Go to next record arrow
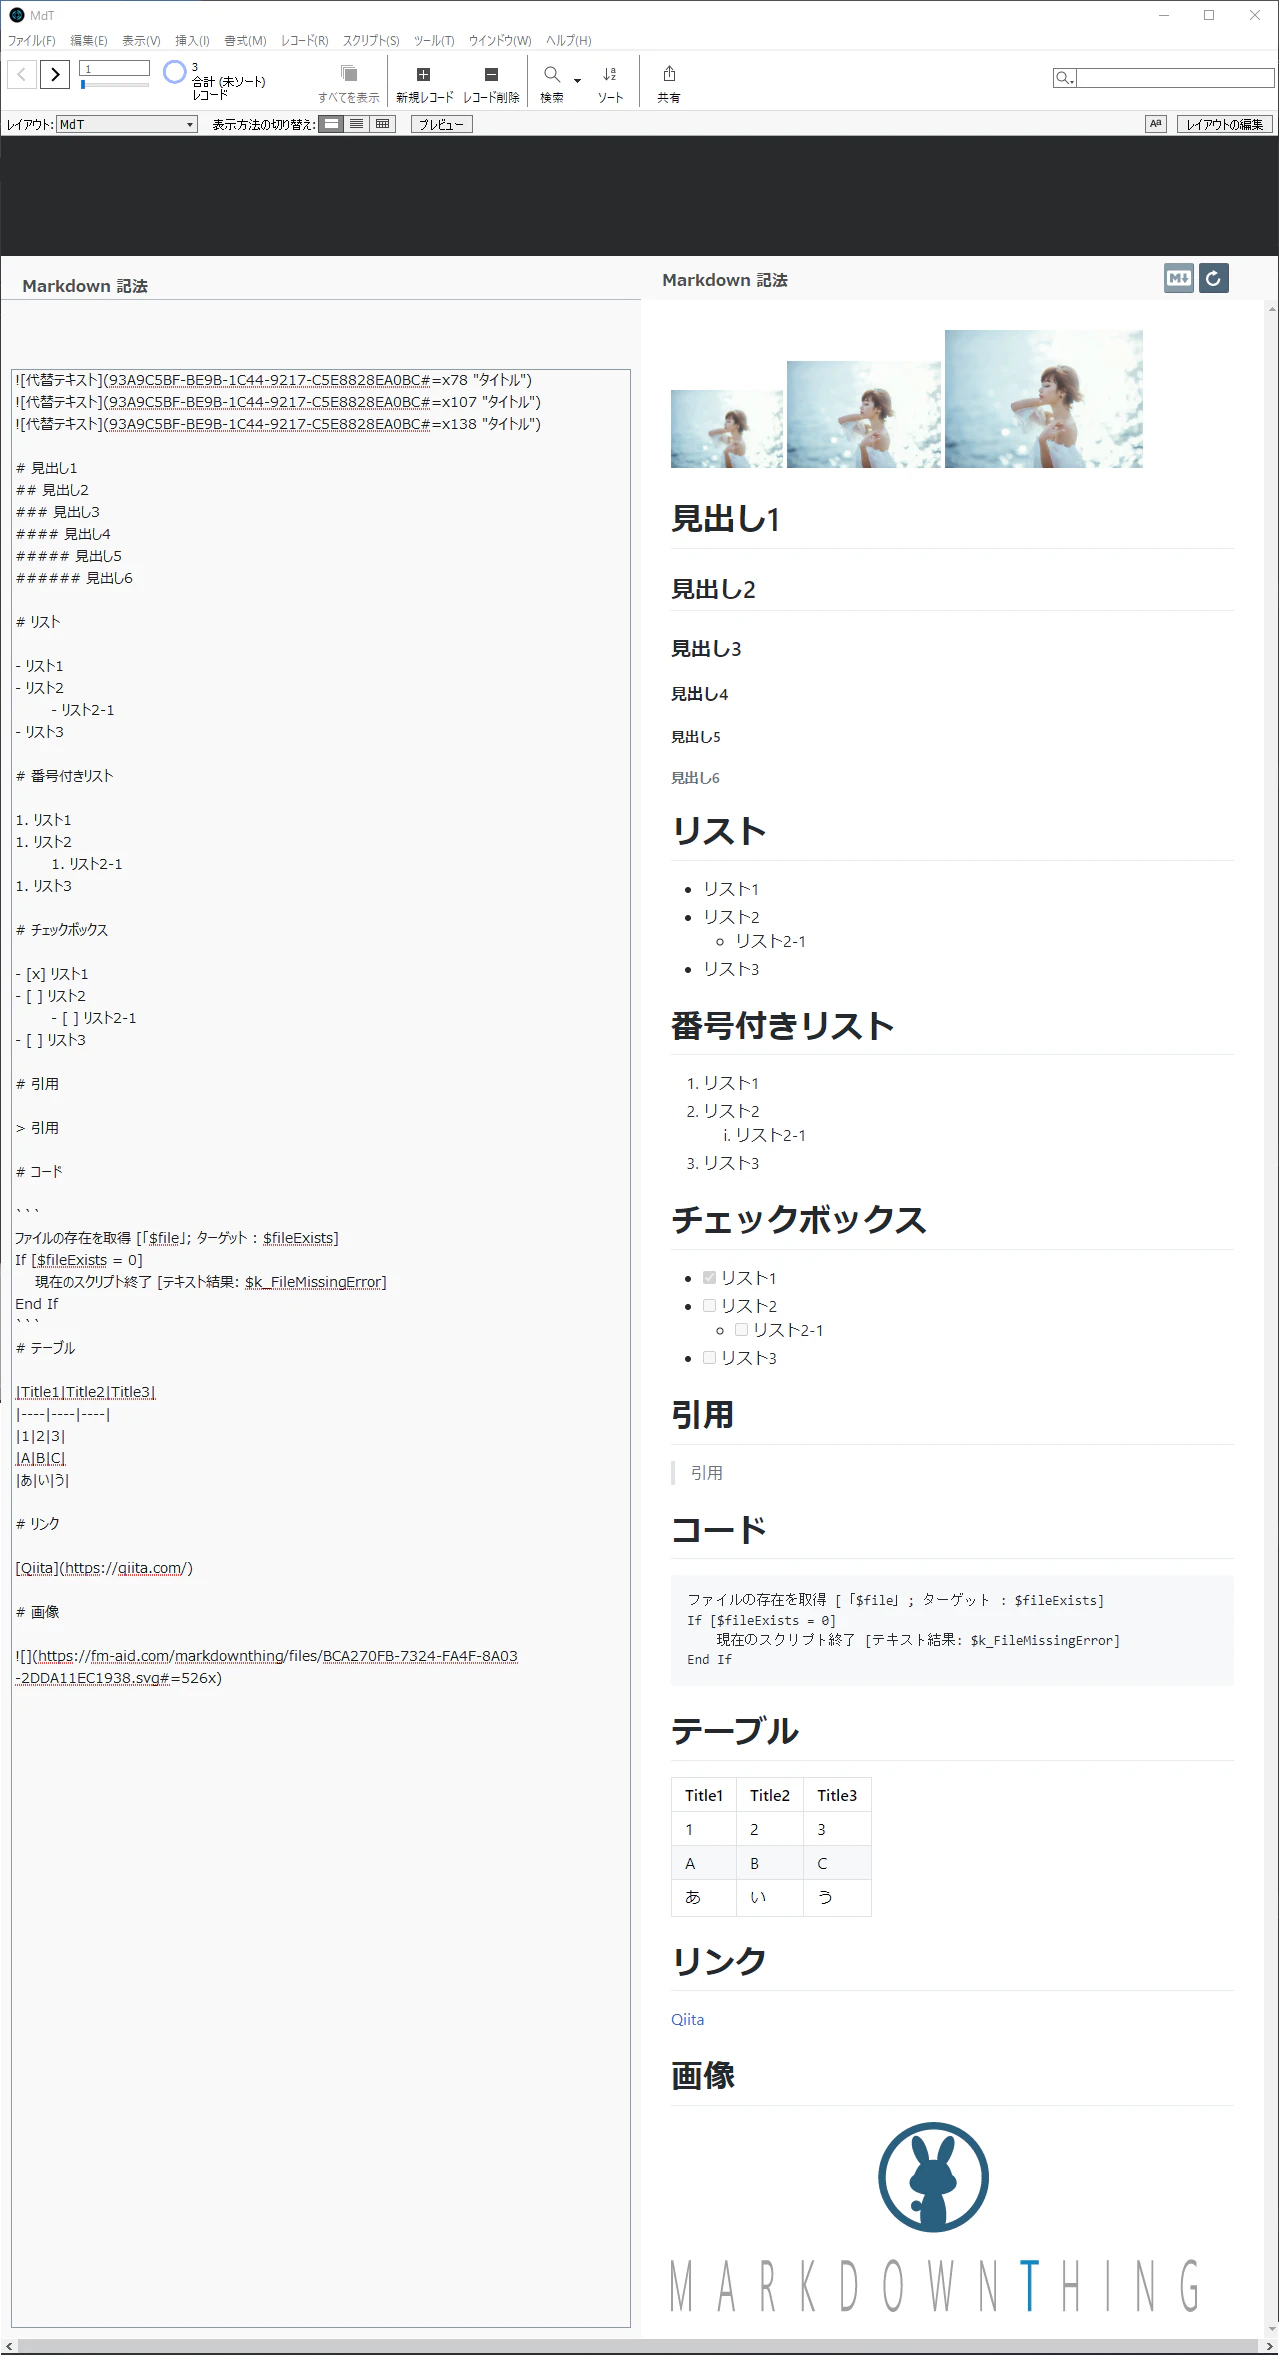1279x2356 pixels. pos(55,74)
